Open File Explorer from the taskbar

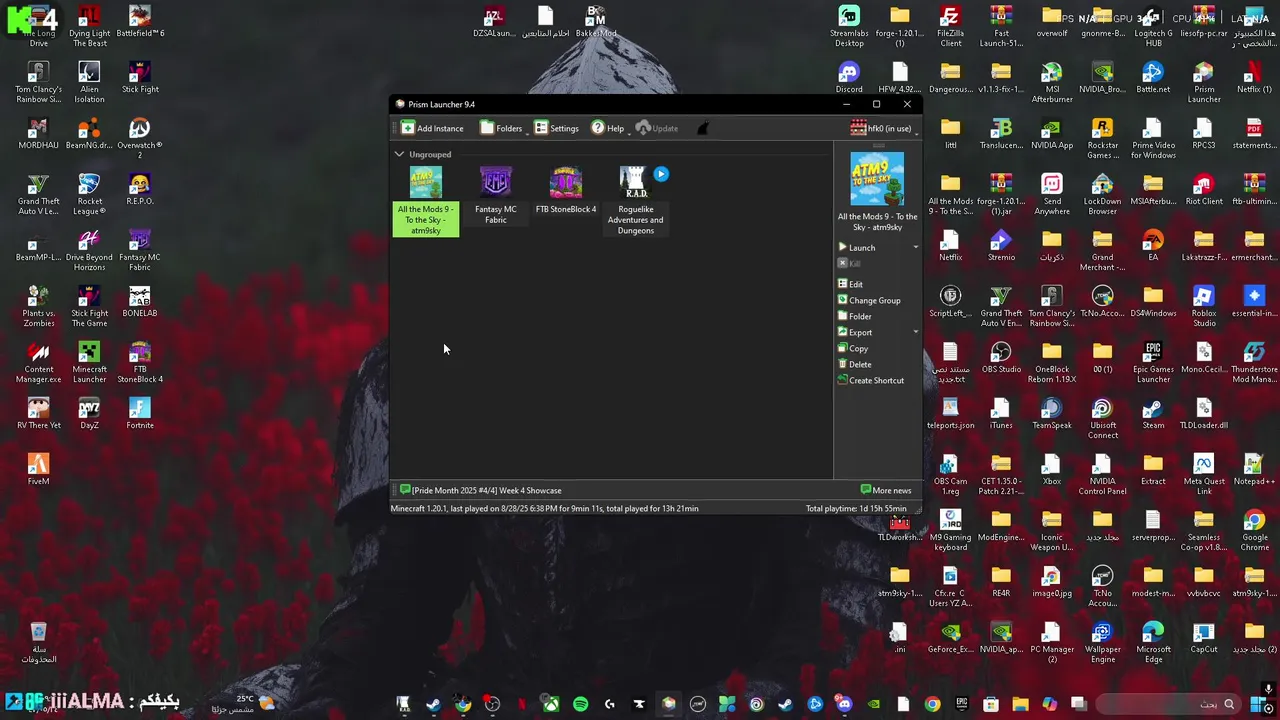click(x=1020, y=704)
